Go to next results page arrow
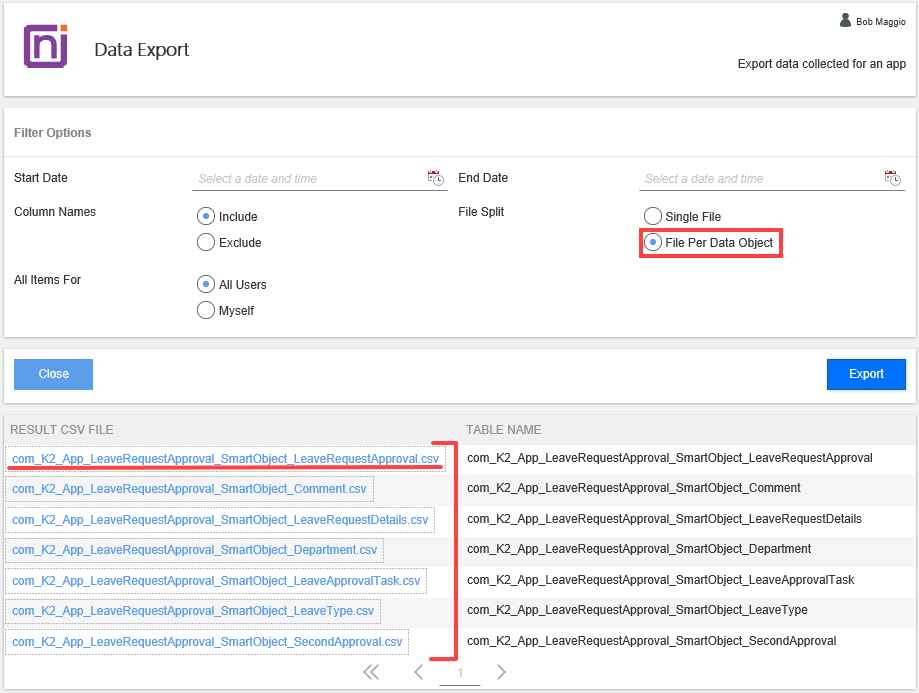The image size is (919, 693). point(501,672)
